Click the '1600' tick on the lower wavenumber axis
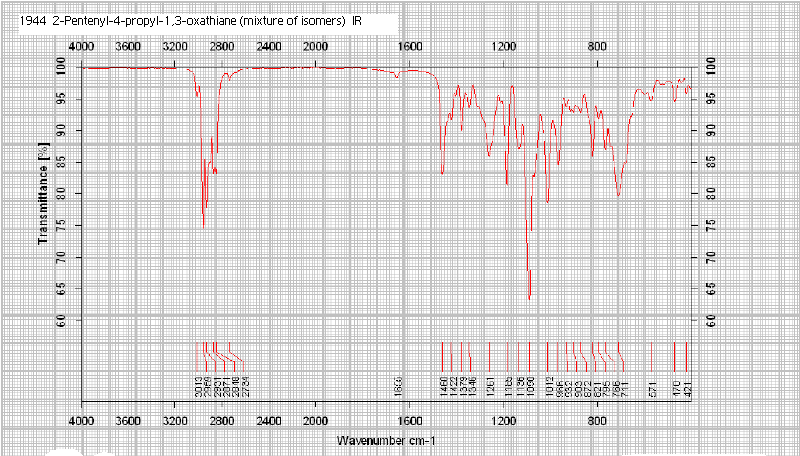The image size is (800, 456). pos(410,422)
